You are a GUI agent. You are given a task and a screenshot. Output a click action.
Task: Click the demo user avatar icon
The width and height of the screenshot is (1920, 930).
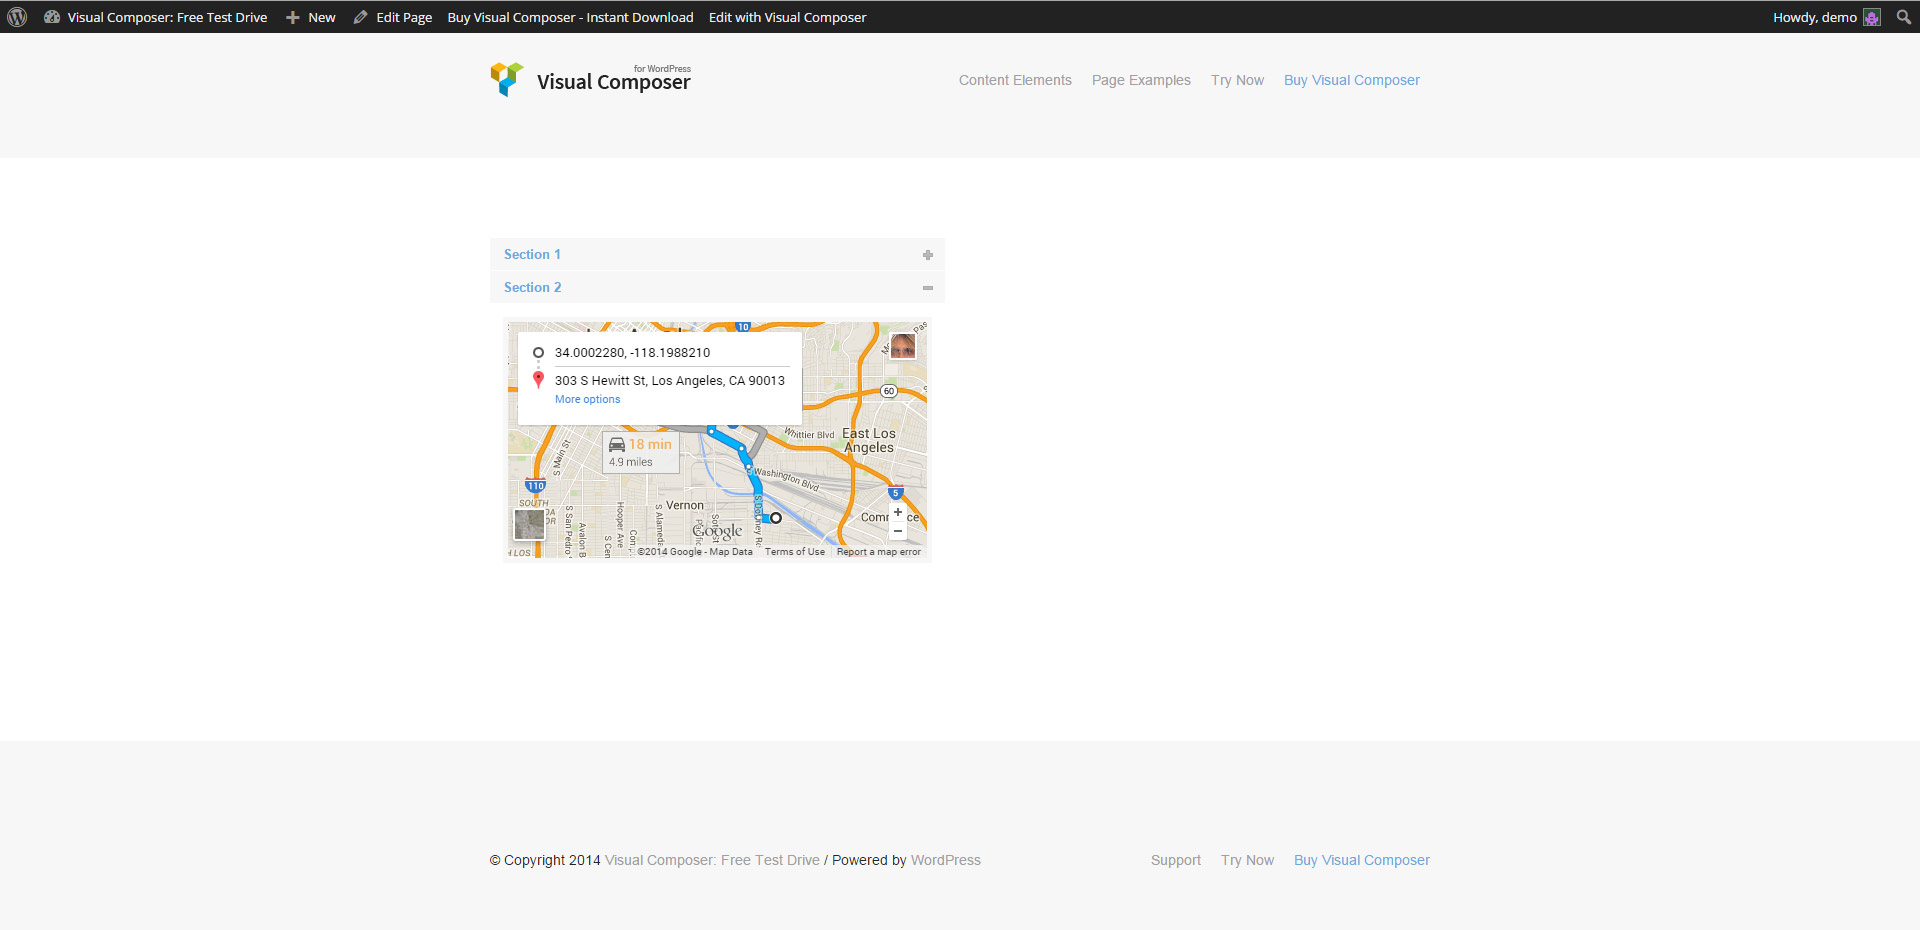pyautogui.click(x=1872, y=17)
